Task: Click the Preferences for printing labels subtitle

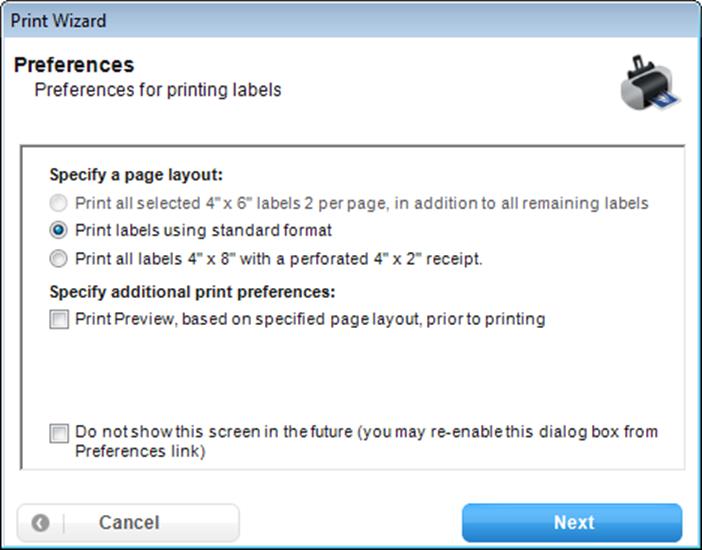Action: click(x=158, y=90)
